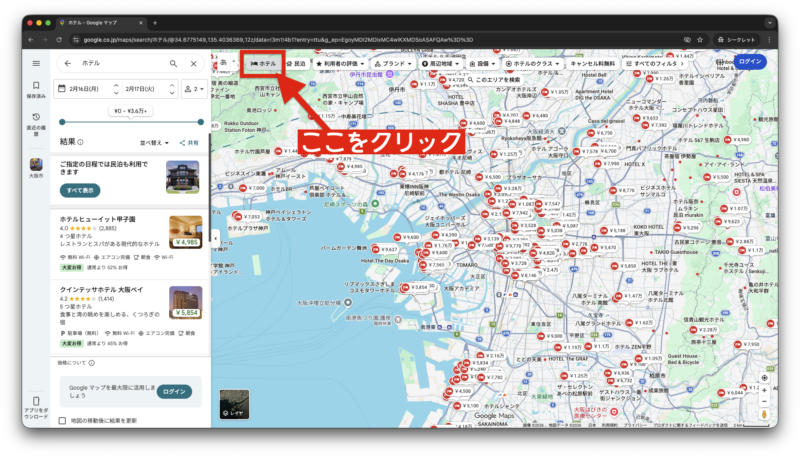Toggle the 民泊 filter chip
This screenshot has width=800, height=457.
coord(295,63)
